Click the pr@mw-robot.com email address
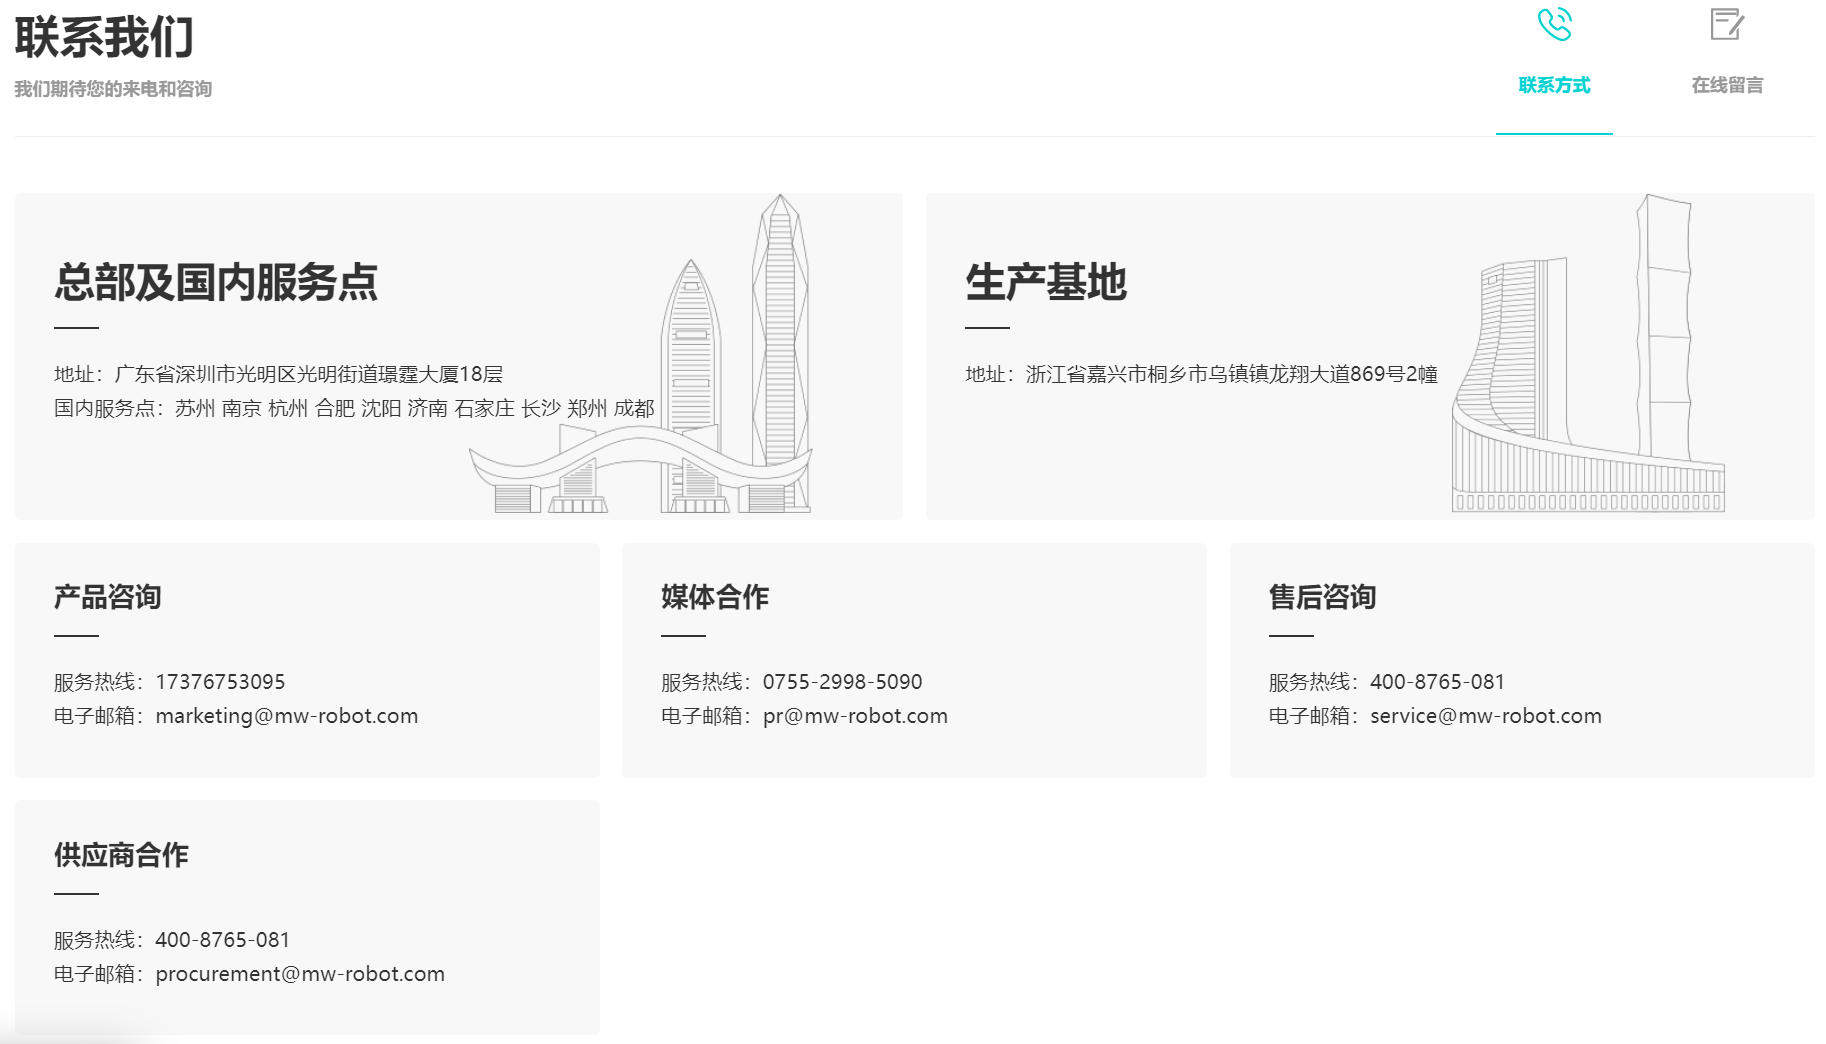Image resolution: width=1826 pixels, height=1044 pixels. point(855,716)
